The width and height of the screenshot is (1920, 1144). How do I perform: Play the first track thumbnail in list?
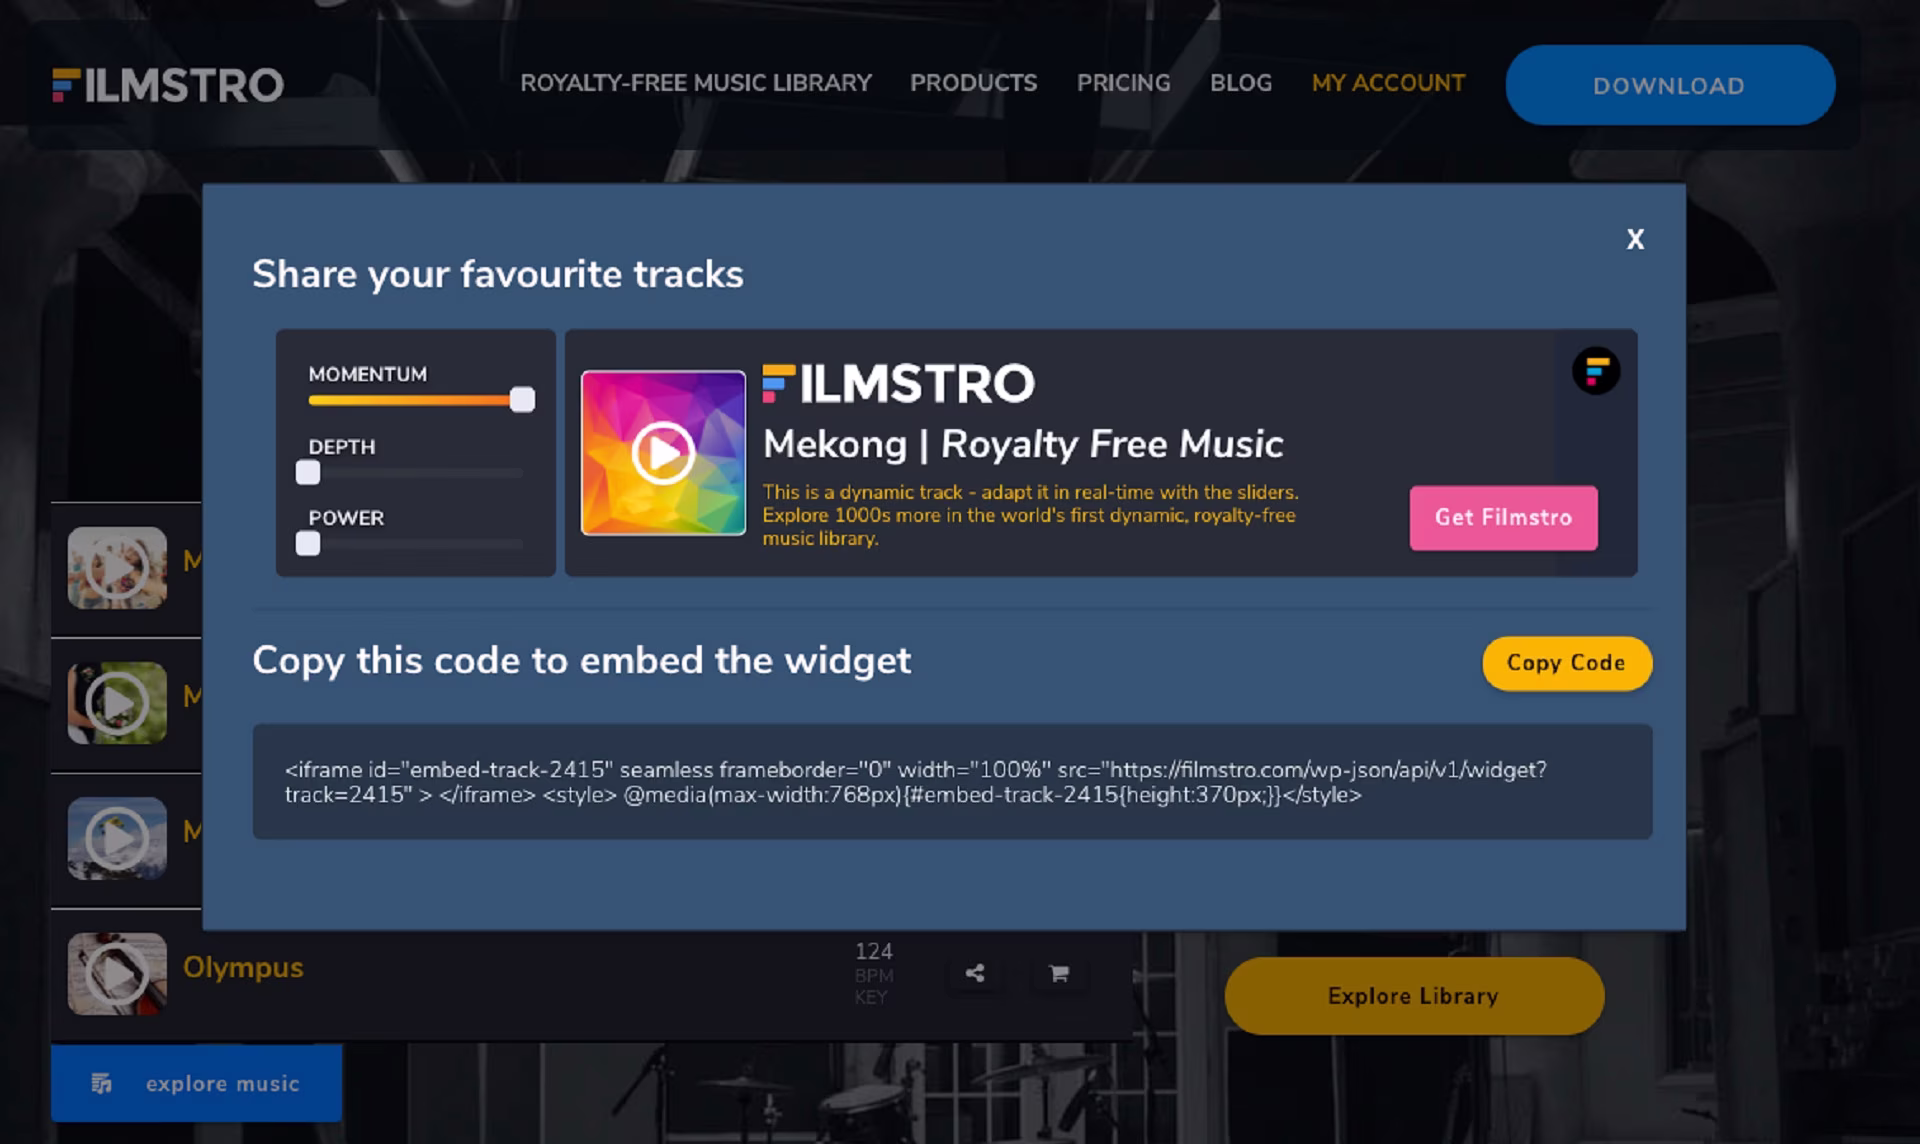pyautogui.click(x=117, y=568)
